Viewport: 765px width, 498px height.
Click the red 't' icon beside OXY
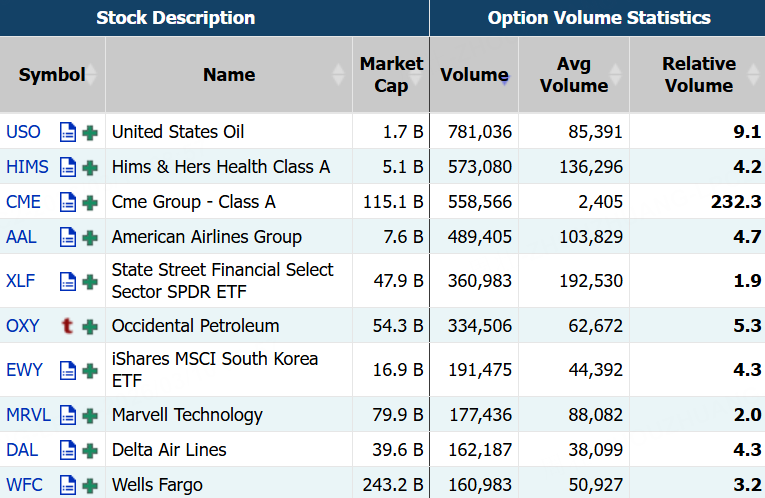coord(68,326)
